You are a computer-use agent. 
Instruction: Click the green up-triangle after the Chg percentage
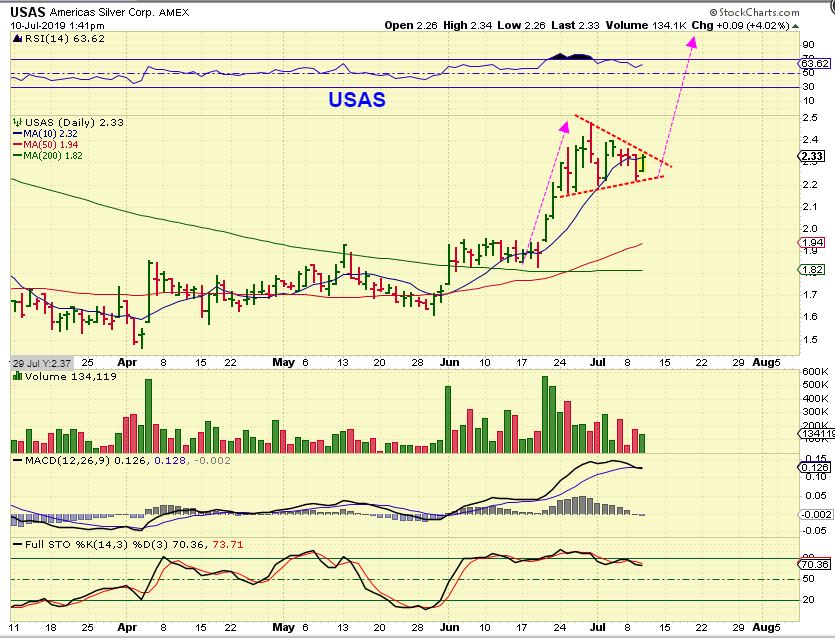click(x=796, y=26)
